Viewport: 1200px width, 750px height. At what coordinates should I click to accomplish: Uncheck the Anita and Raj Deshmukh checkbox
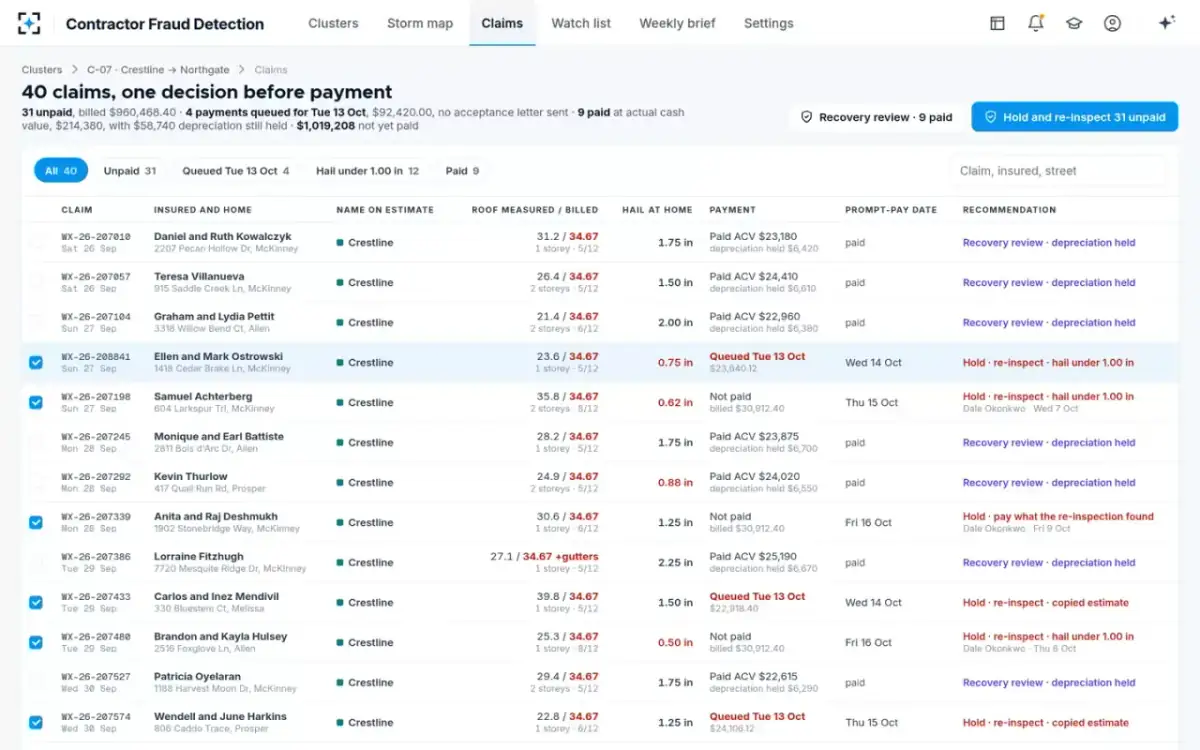36,522
